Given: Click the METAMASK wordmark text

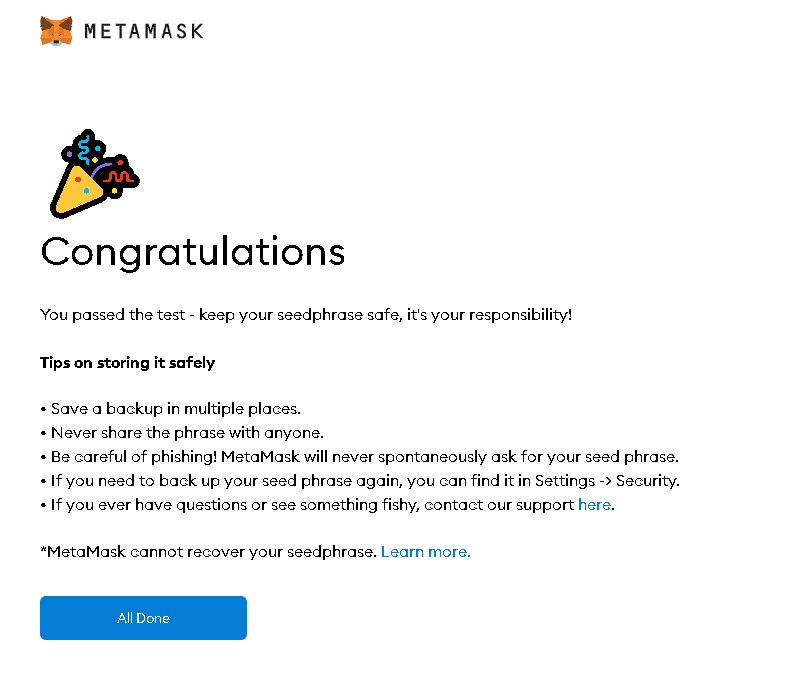Looking at the screenshot, I should point(144,31).
